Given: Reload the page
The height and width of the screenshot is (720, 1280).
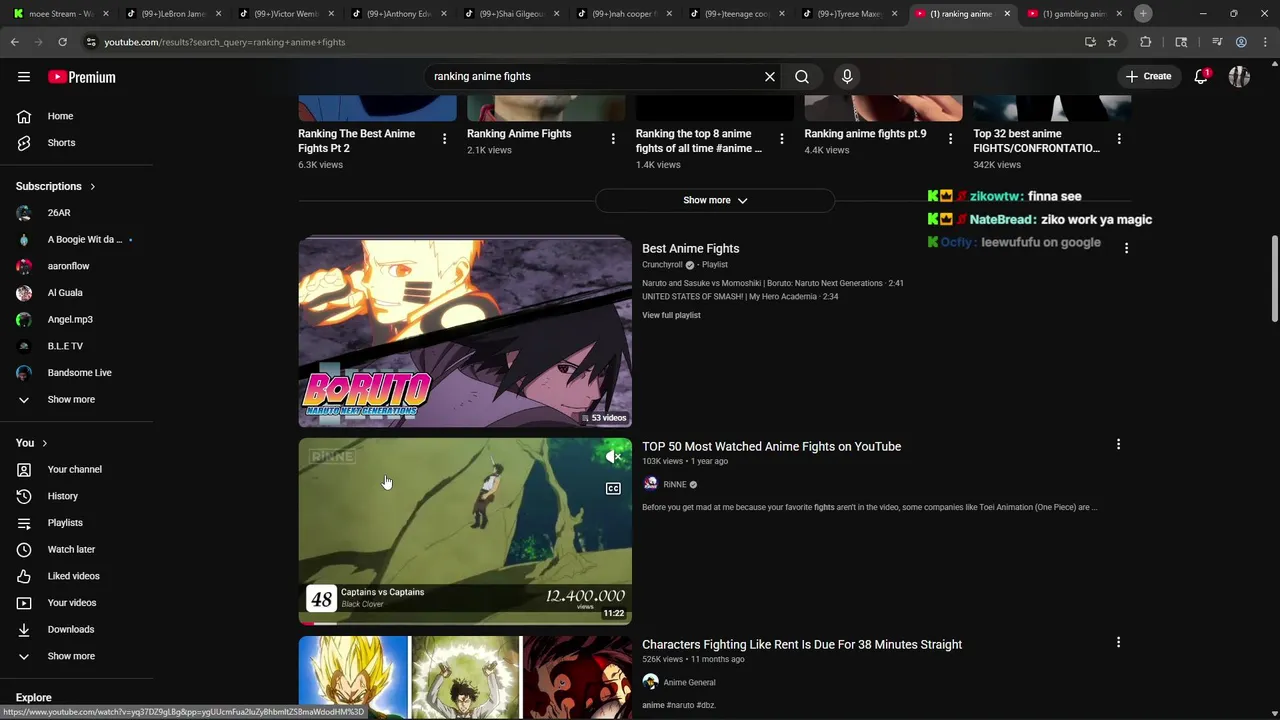Looking at the screenshot, I should pyautogui.click(x=62, y=42).
